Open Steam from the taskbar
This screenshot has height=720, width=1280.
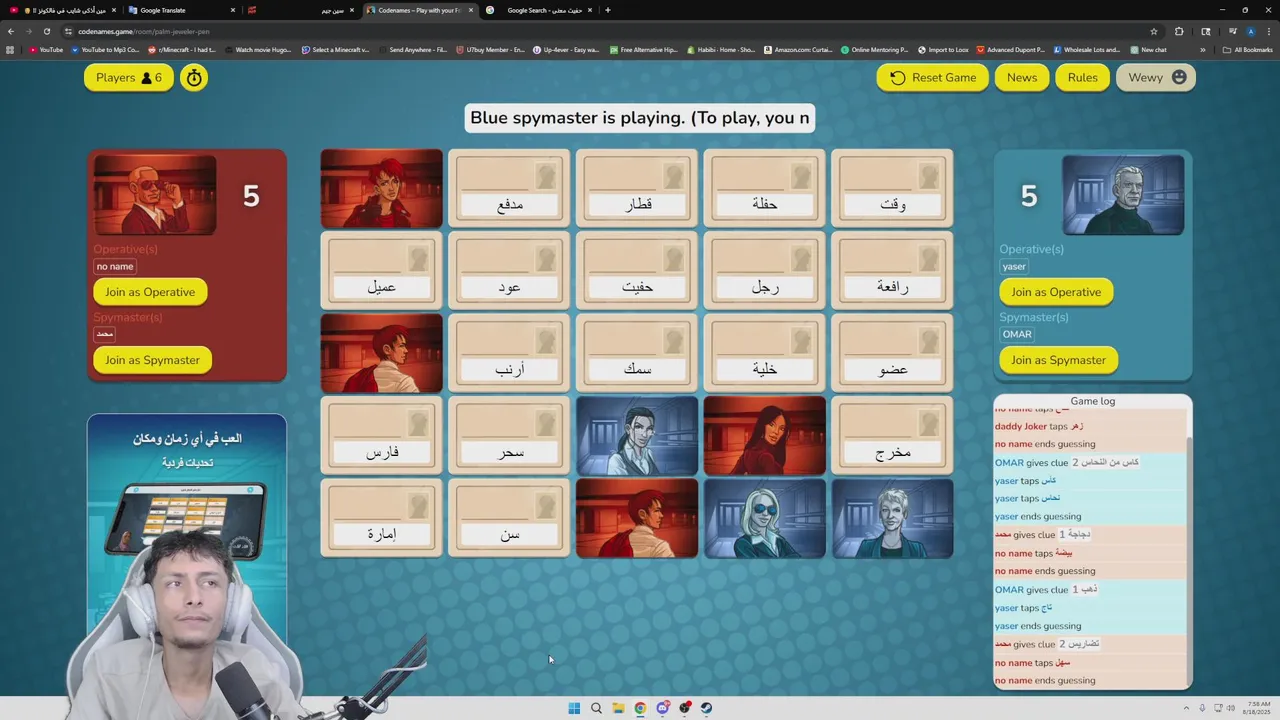click(706, 708)
